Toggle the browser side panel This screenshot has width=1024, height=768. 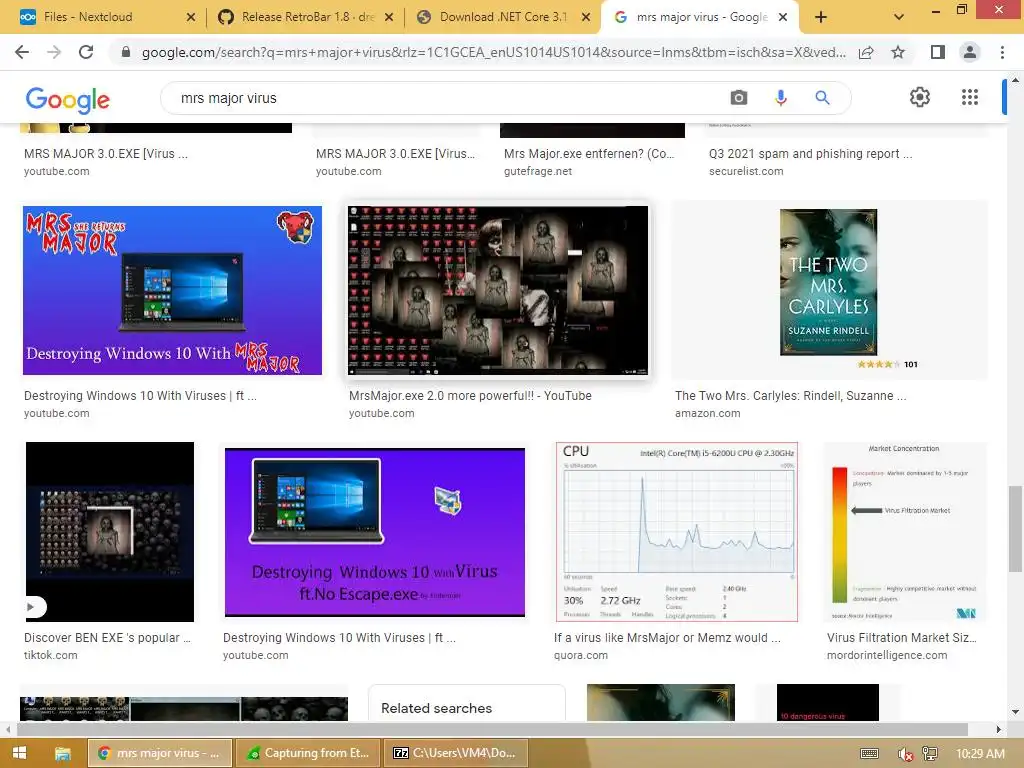click(x=938, y=52)
